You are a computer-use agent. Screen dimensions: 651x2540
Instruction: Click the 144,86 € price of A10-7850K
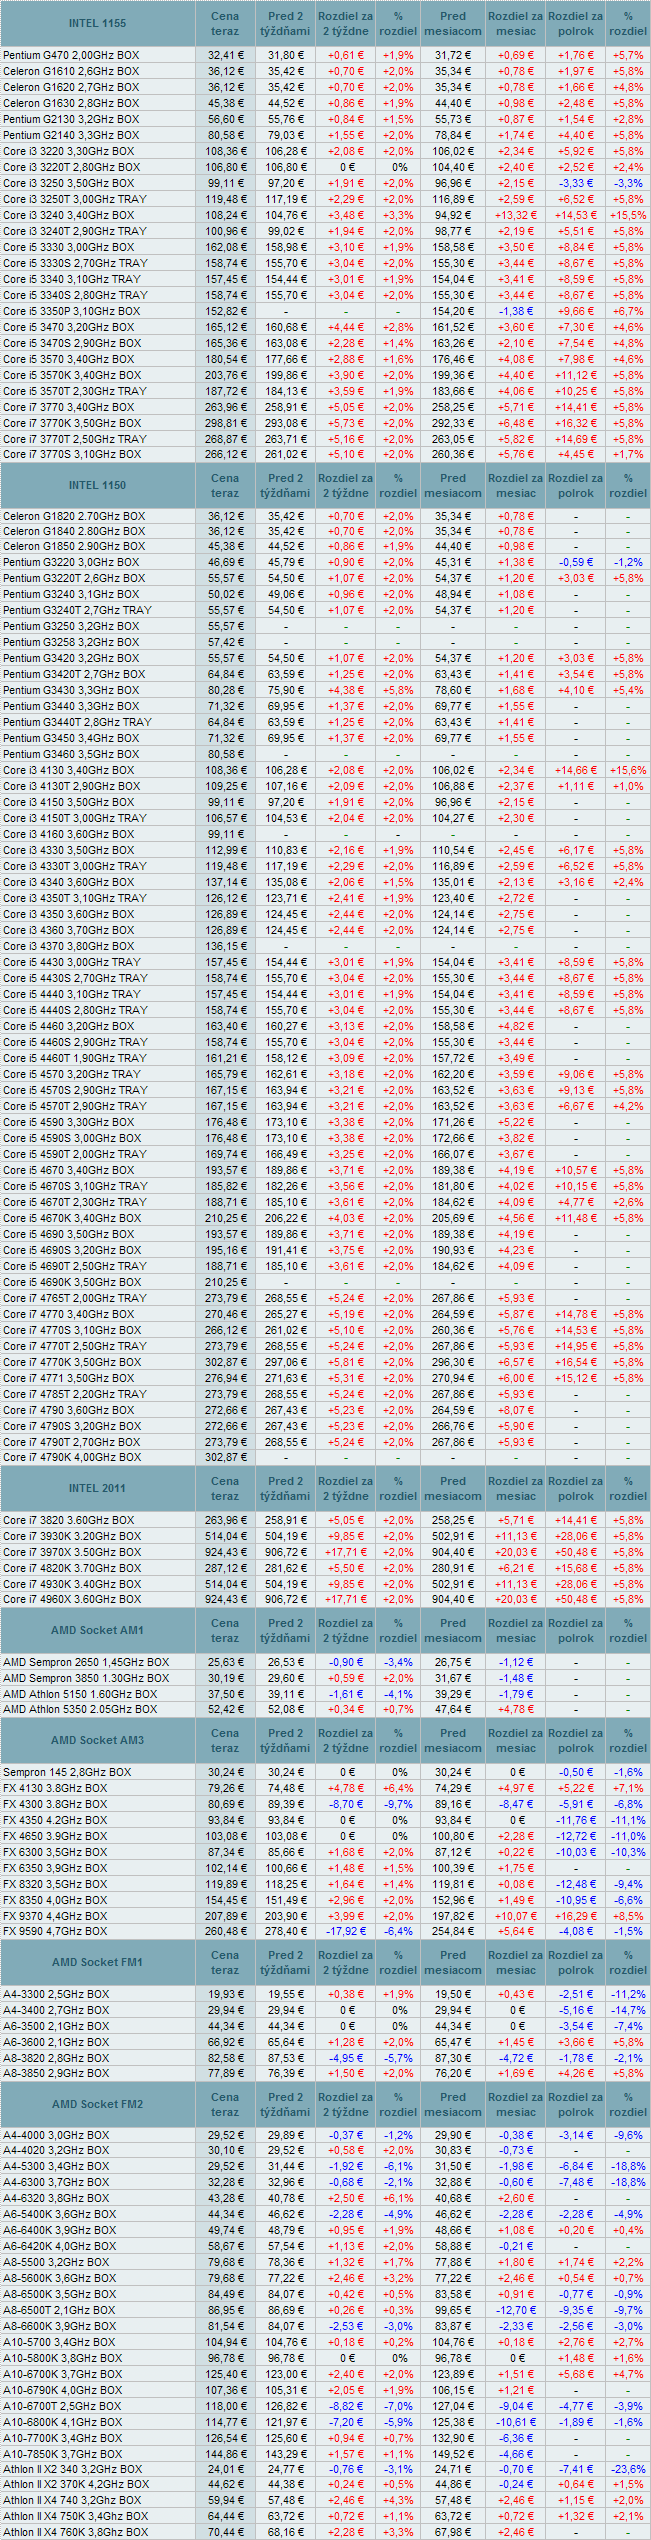click(x=225, y=2454)
